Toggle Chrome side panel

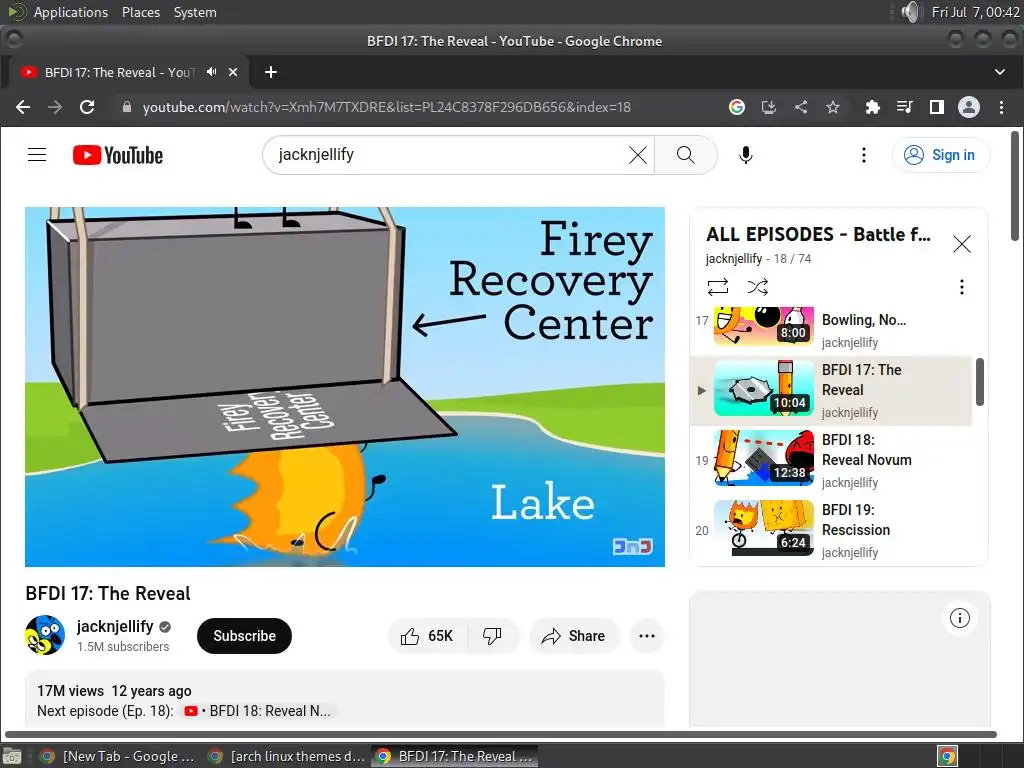pyautogui.click(x=936, y=107)
